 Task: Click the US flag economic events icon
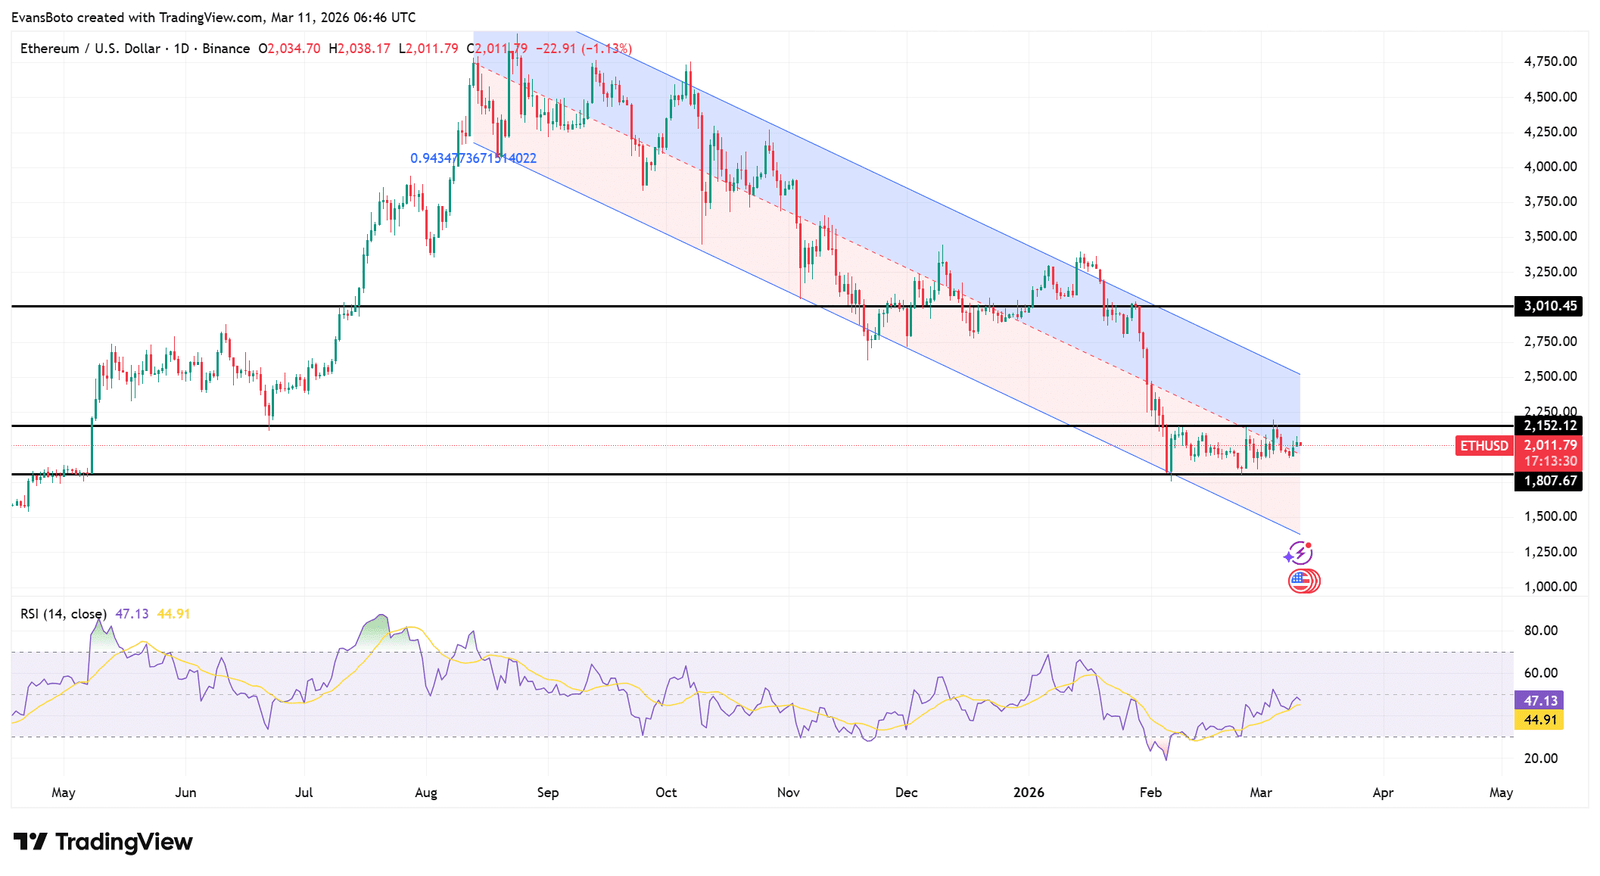coord(1302,581)
